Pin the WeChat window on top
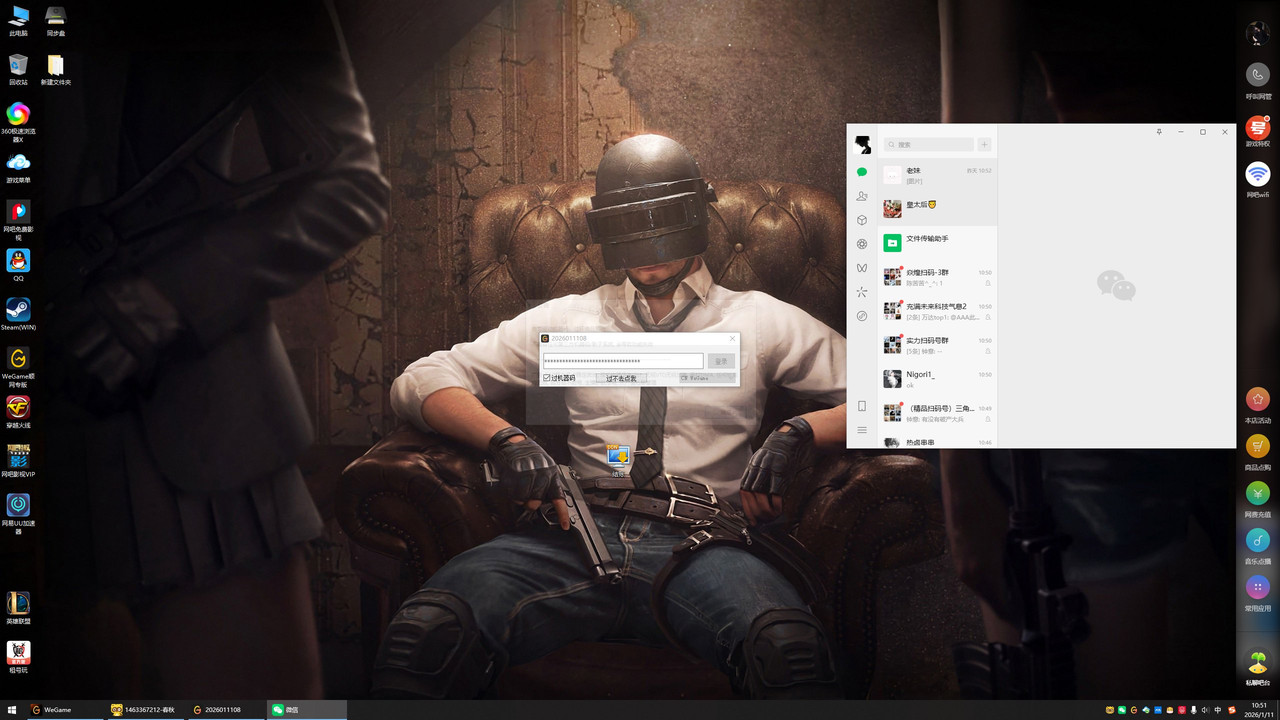 (x=1159, y=132)
